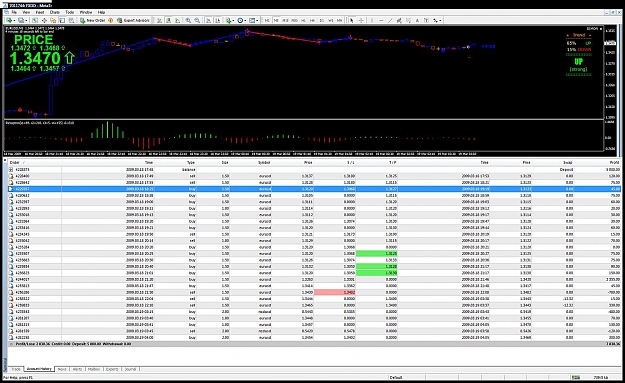Expand the New Chart dropdown arrow
Viewport: 625px width, 383px height.
click(x=14, y=20)
